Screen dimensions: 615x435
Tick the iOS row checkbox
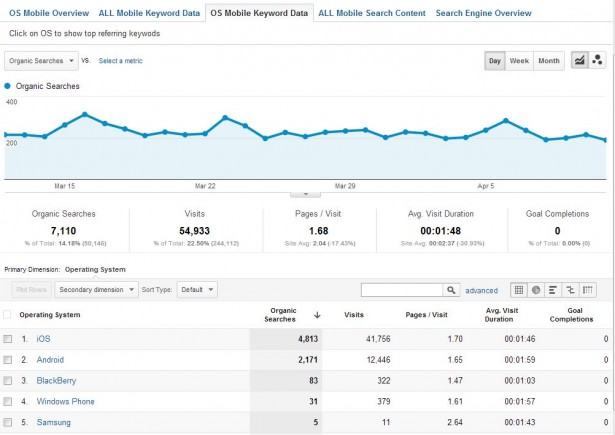click(x=7, y=339)
